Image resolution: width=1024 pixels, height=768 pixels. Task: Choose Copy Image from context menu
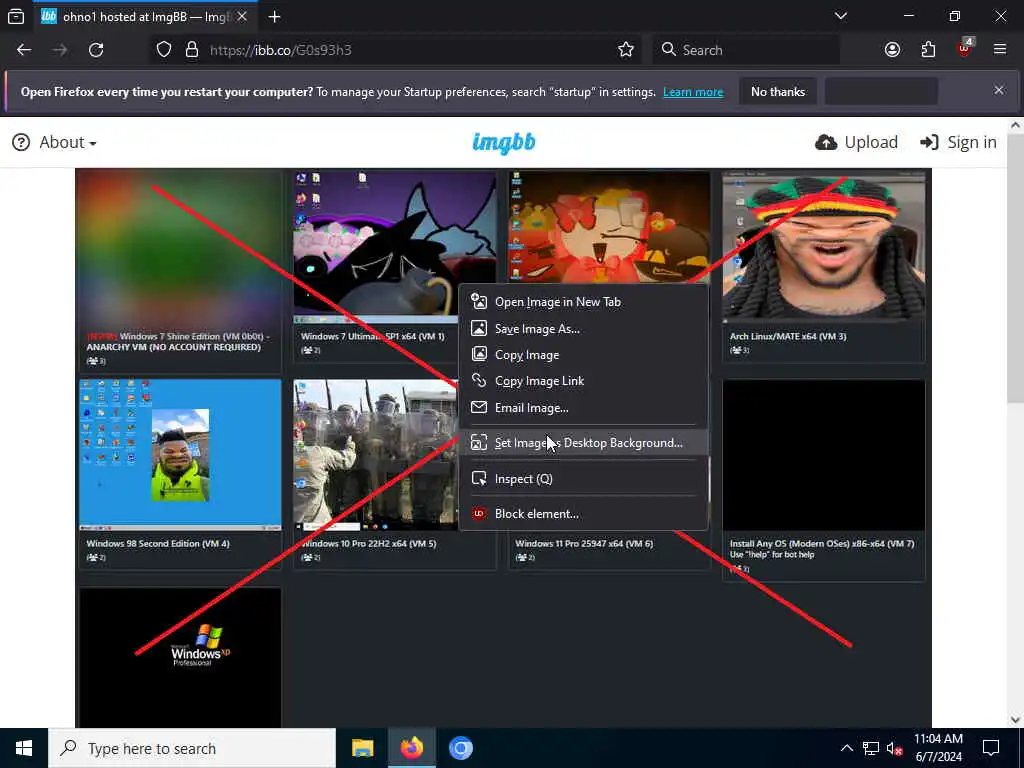[583, 355]
